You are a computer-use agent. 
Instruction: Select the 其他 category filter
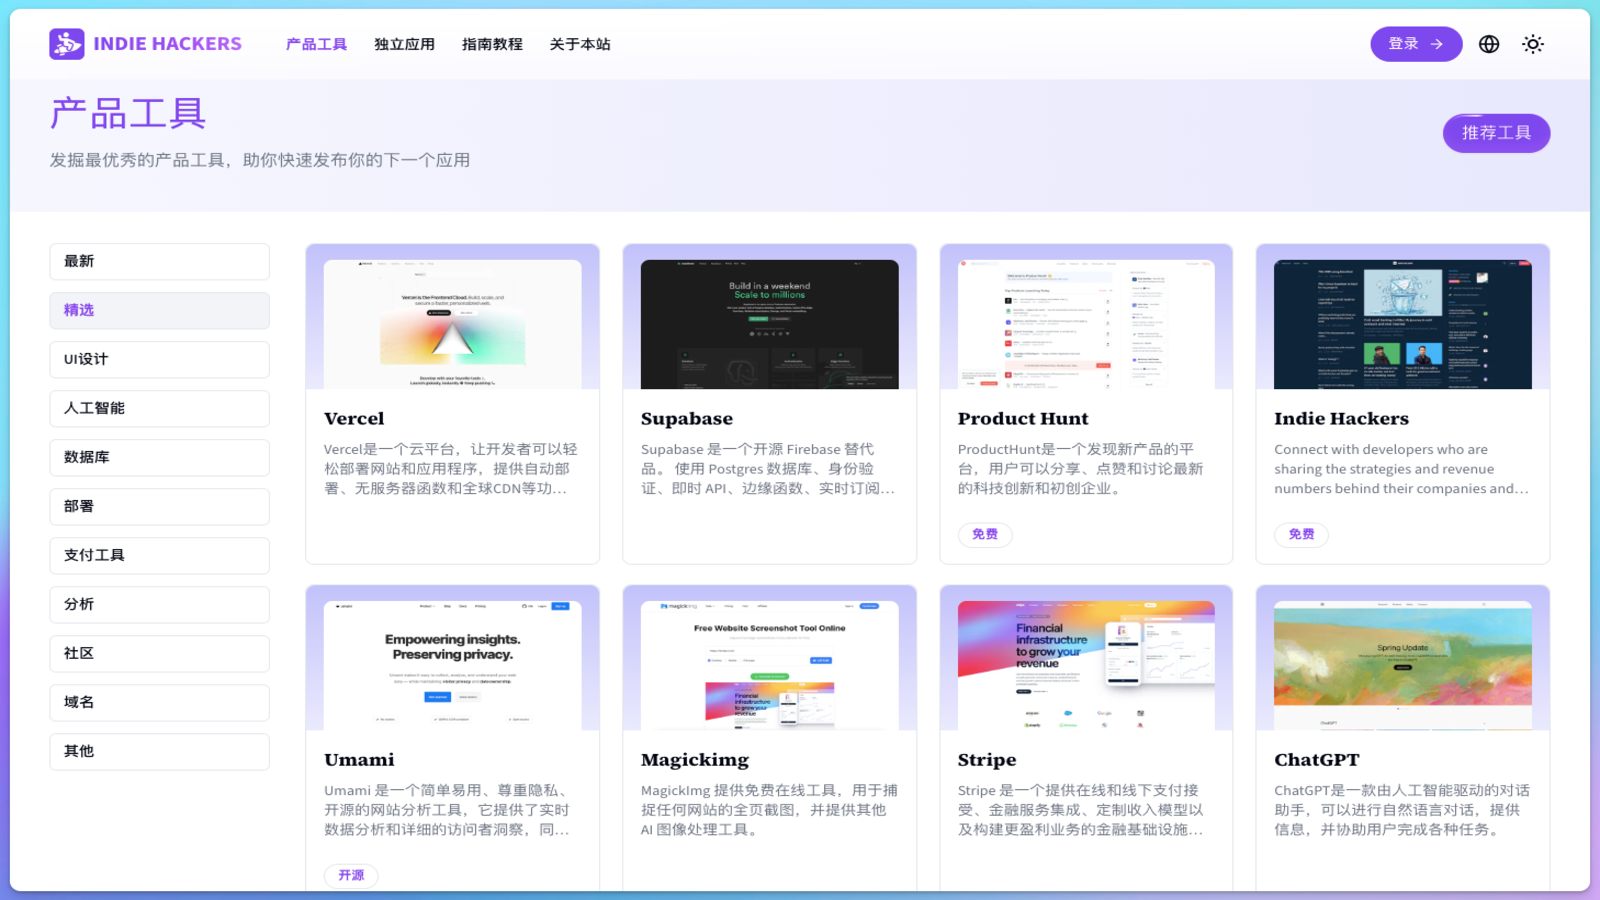point(160,752)
